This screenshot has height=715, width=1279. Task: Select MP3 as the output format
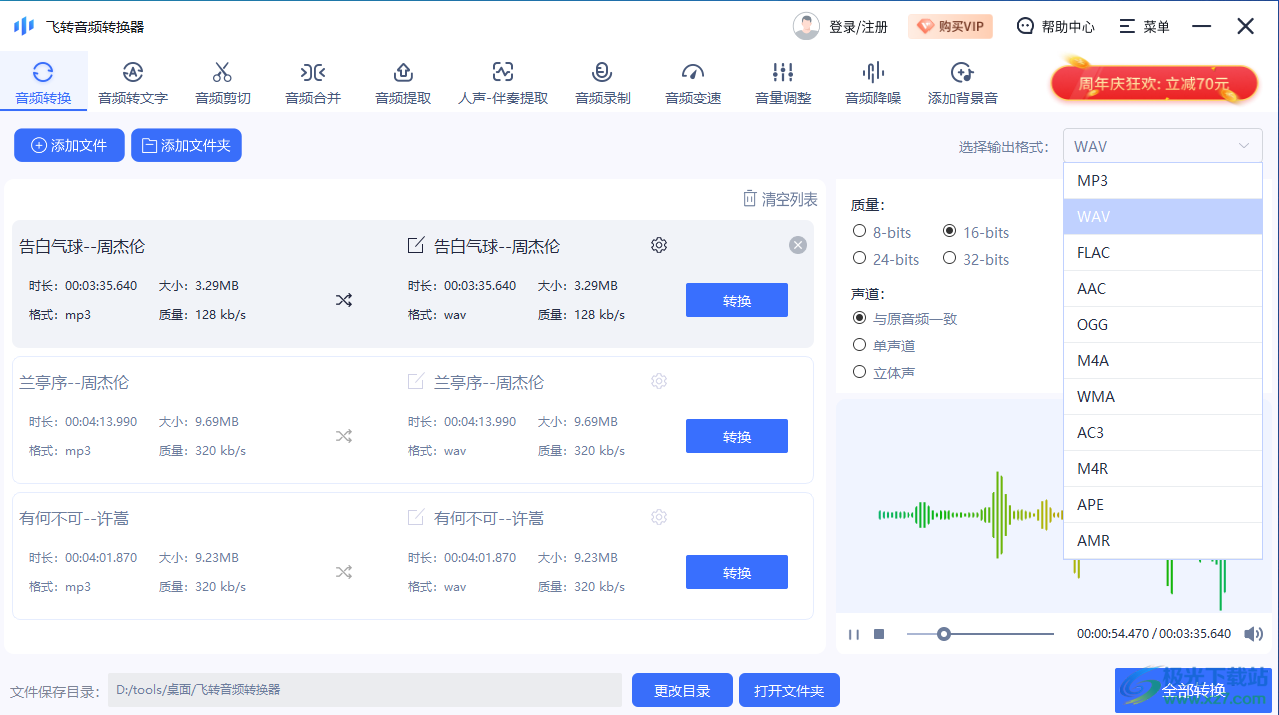[x=1092, y=180]
